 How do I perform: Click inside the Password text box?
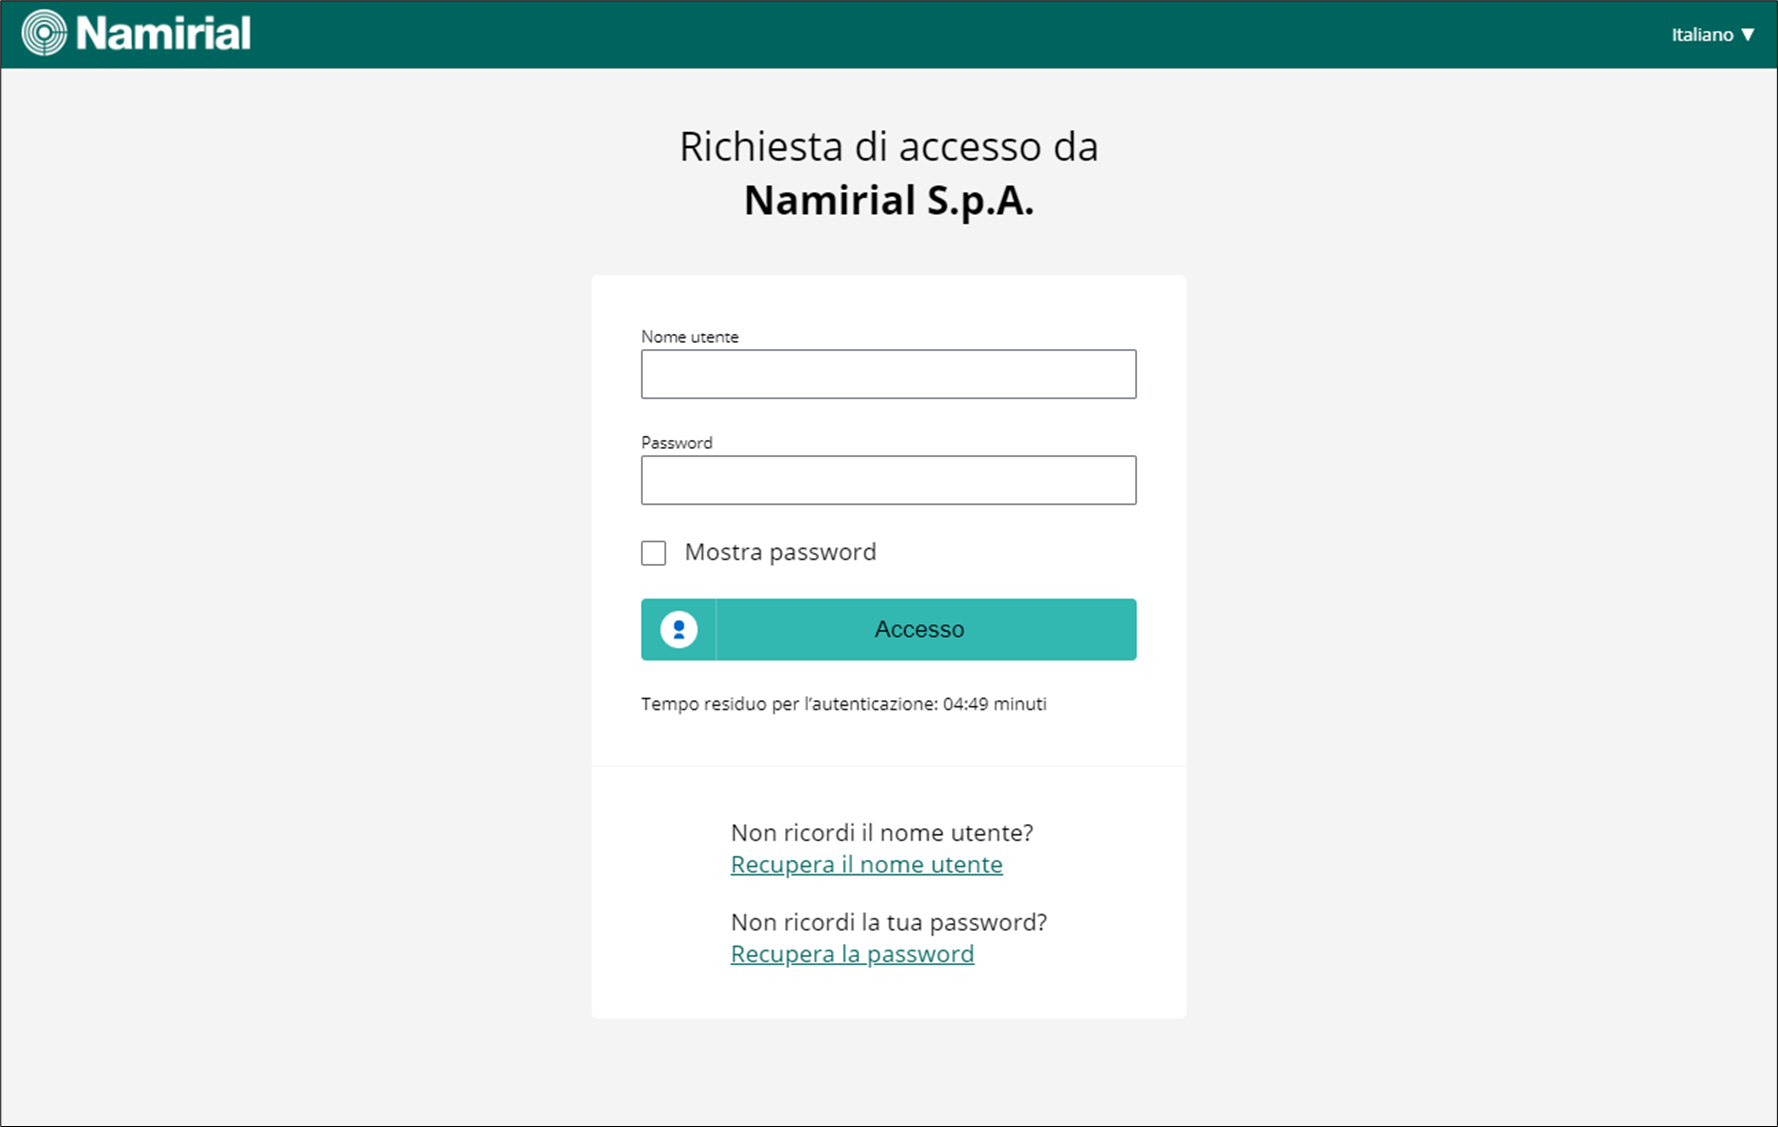pos(888,480)
